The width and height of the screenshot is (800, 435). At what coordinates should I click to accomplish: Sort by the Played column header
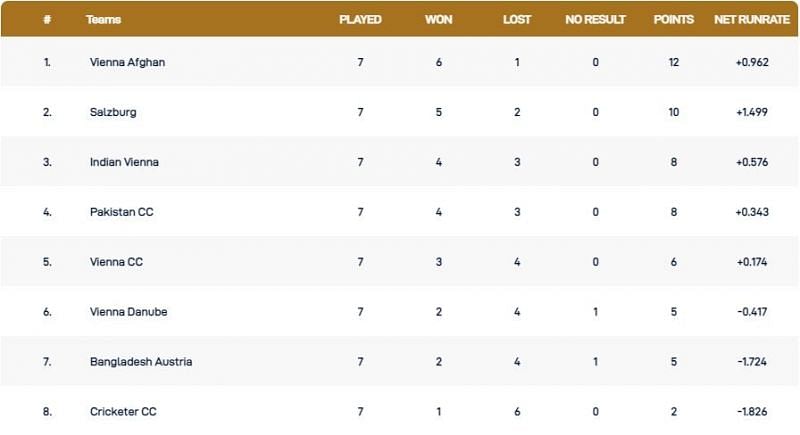pos(360,19)
